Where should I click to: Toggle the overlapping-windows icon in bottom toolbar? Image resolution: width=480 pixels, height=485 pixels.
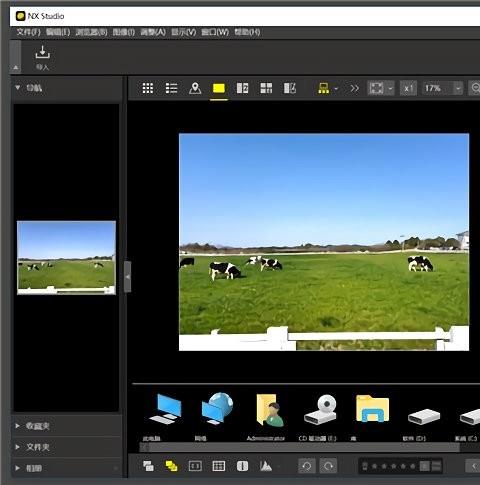pos(148,466)
